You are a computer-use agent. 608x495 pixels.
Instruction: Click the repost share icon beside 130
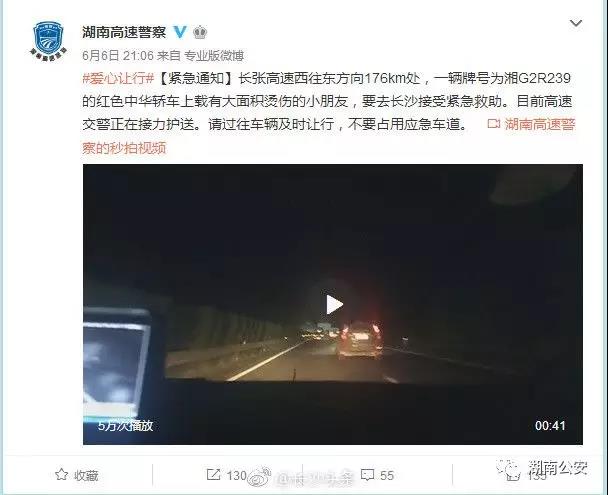(x=213, y=474)
